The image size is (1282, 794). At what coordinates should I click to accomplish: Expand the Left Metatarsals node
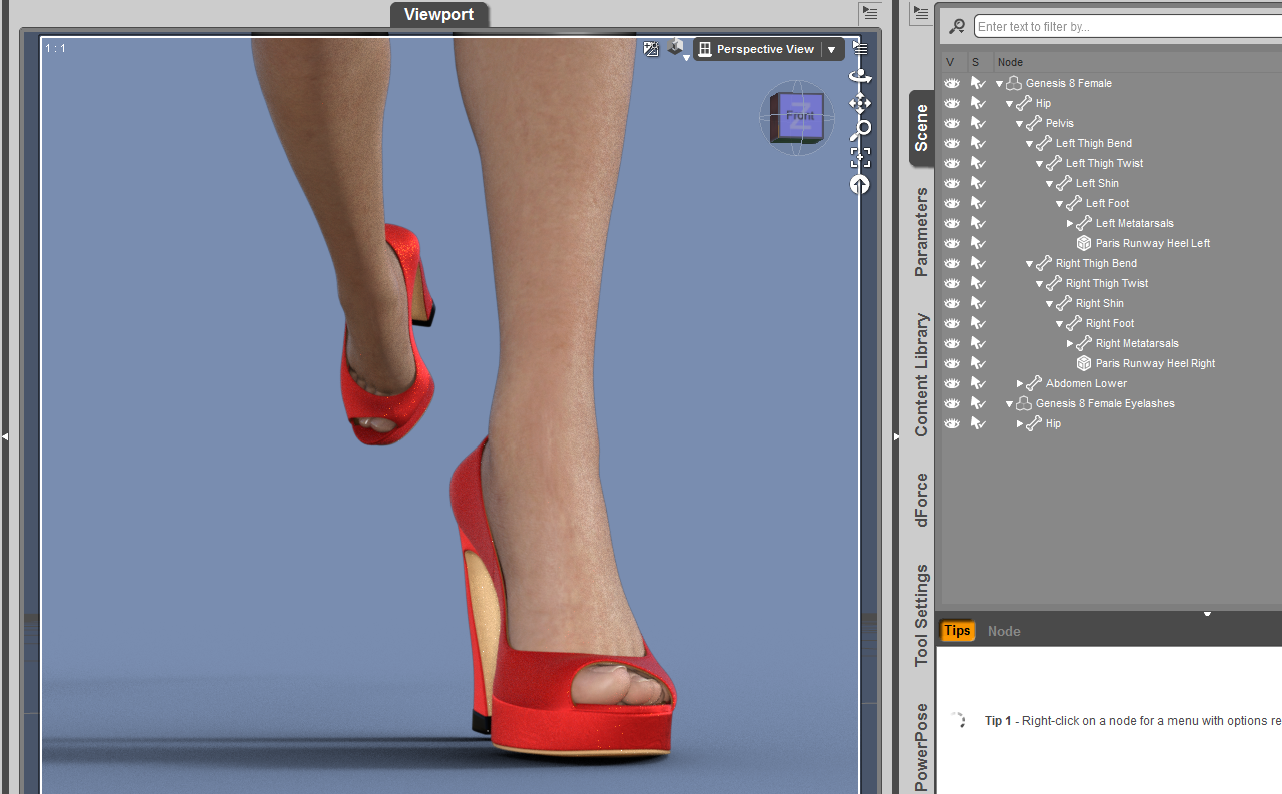pyautogui.click(x=1070, y=223)
